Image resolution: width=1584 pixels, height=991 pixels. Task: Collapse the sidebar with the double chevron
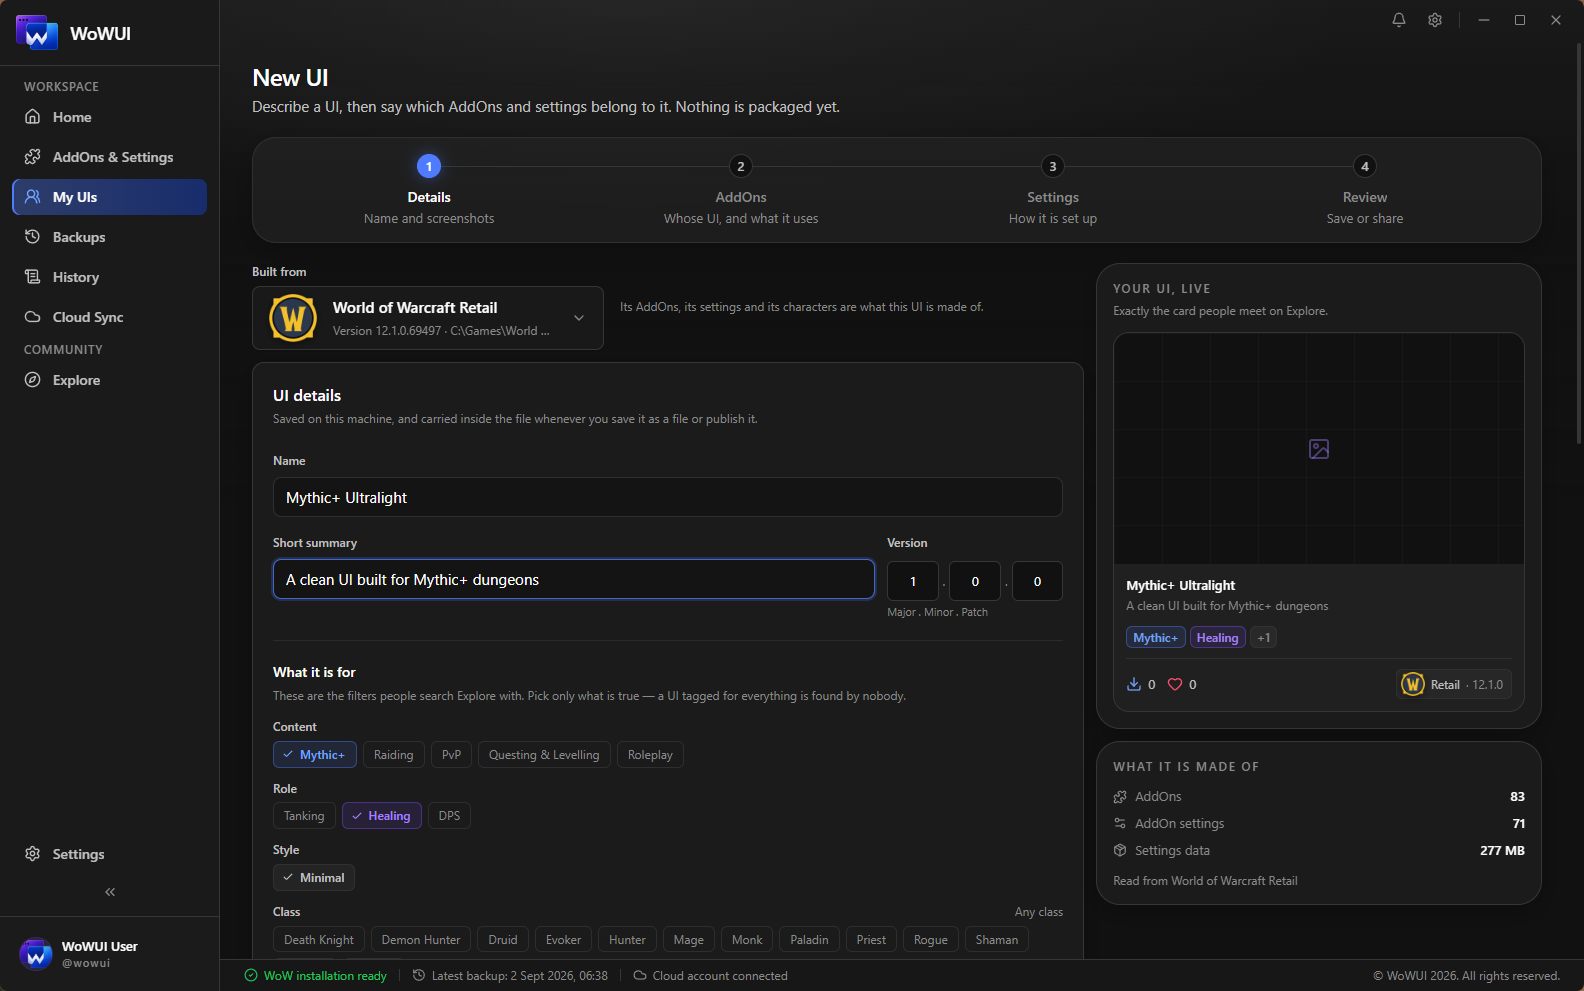click(110, 892)
